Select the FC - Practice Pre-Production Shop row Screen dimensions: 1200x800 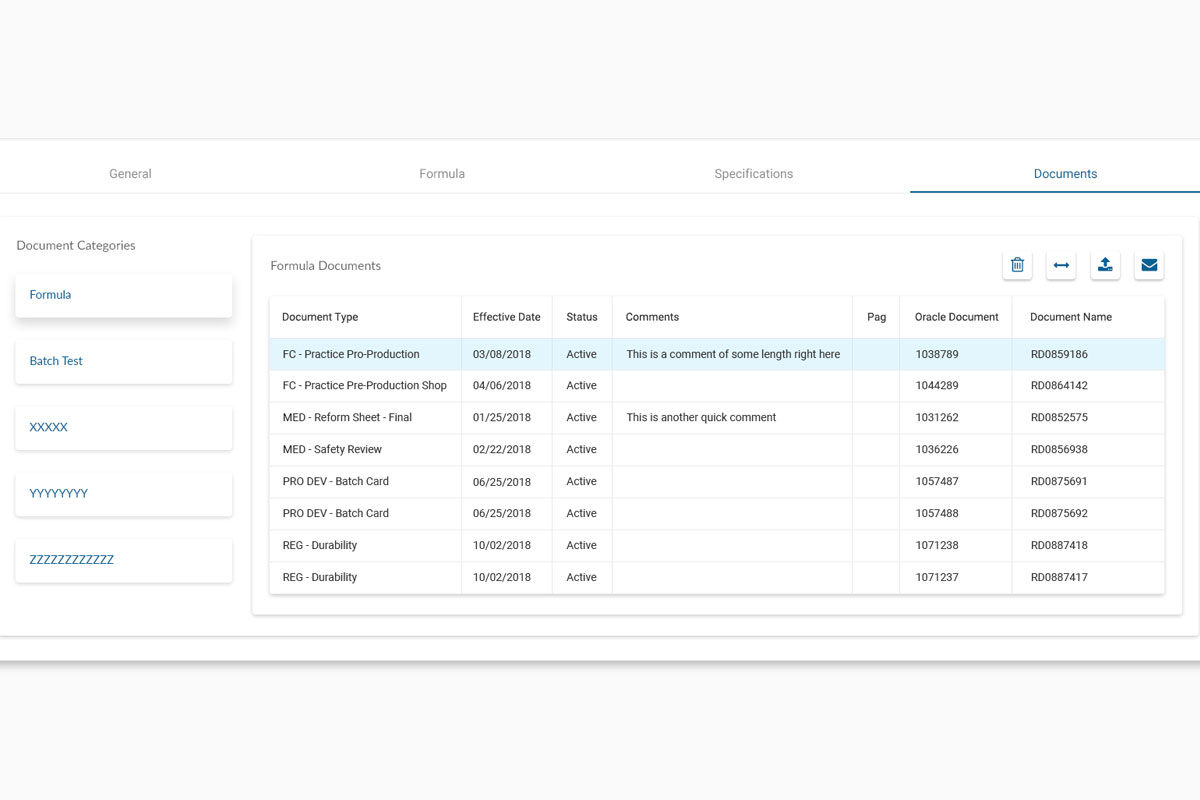[x=717, y=386]
